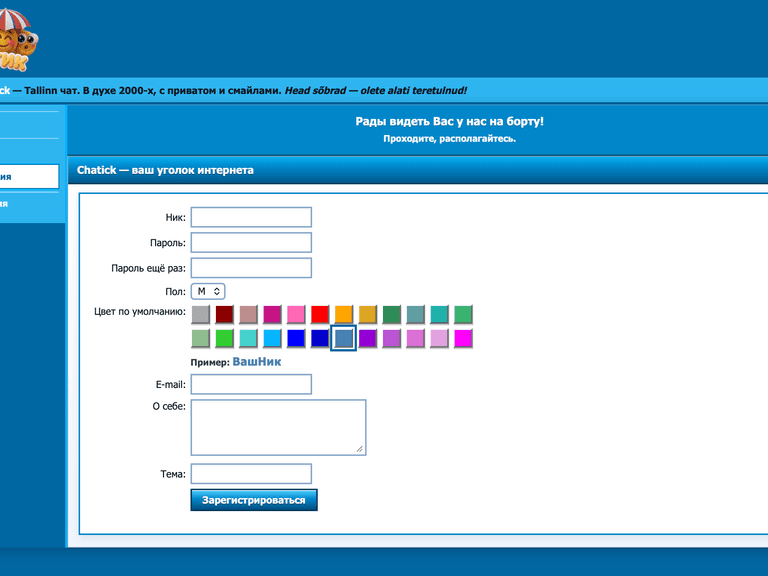Click the Тема input field
The height and width of the screenshot is (576, 768).
(251, 474)
